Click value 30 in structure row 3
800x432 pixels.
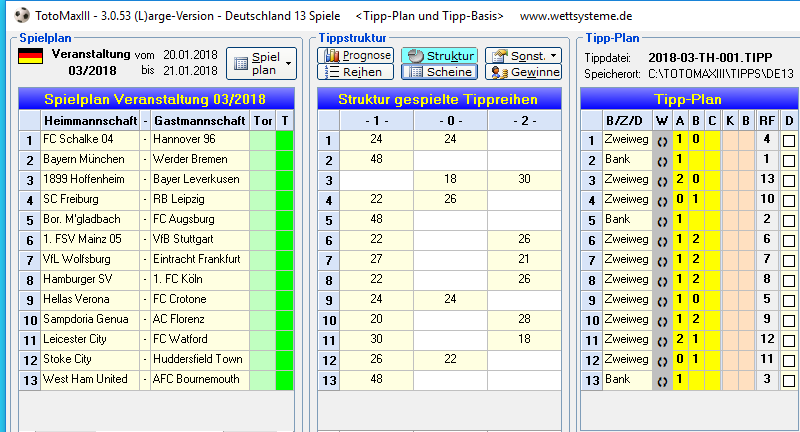(x=524, y=180)
